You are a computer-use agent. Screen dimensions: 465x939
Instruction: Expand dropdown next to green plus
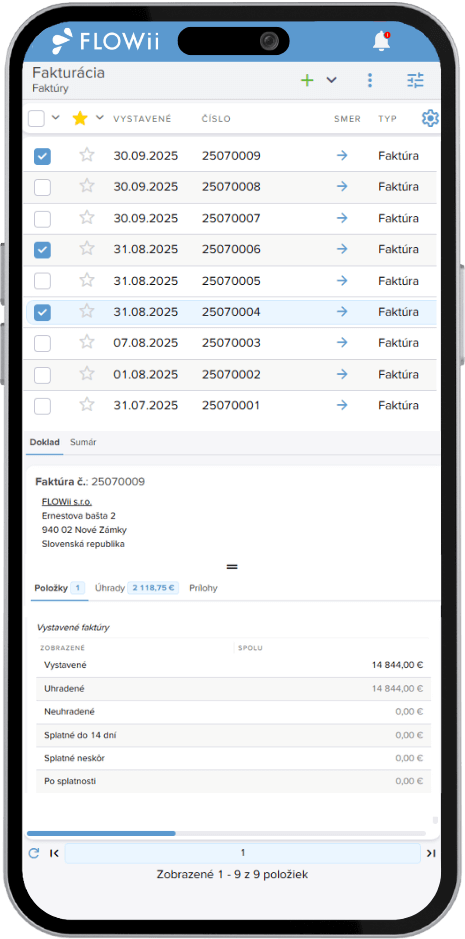(331, 80)
